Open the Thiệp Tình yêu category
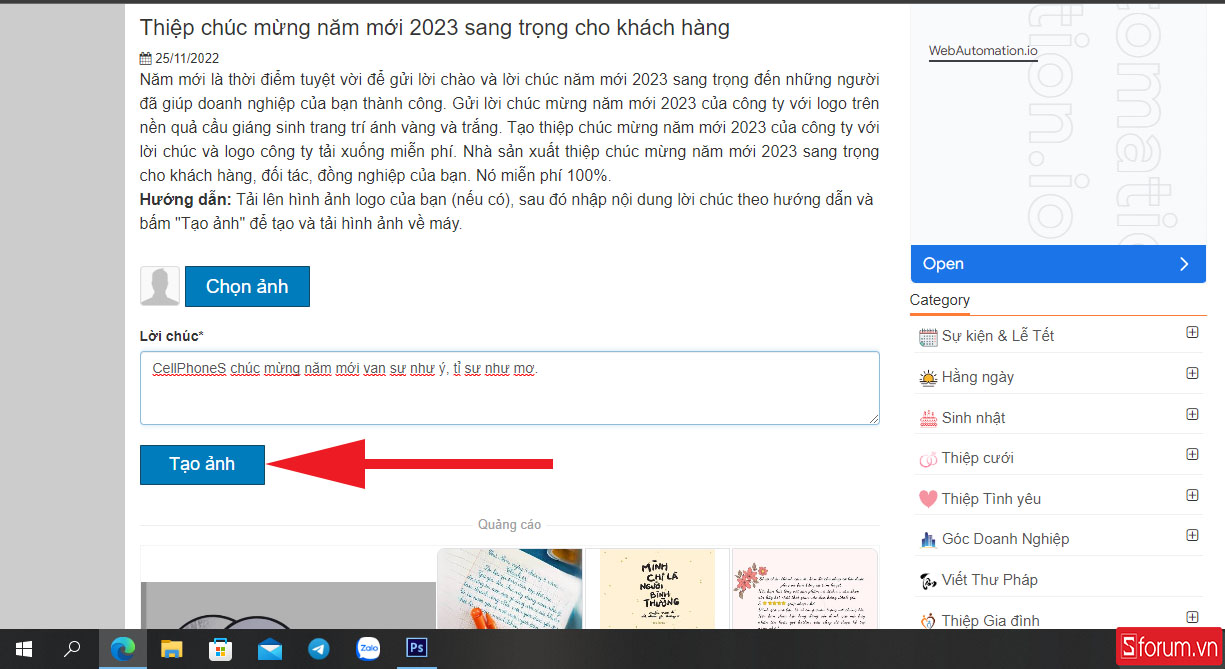Image resolution: width=1225 pixels, height=669 pixels. 991,499
